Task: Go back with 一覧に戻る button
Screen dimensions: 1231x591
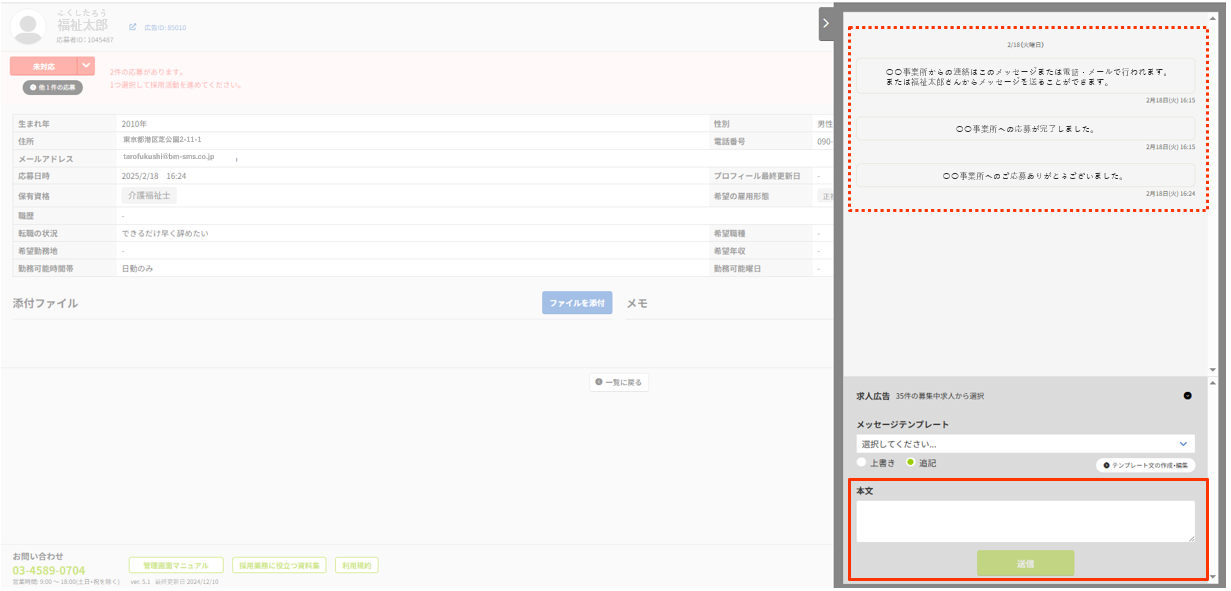Action: coord(619,382)
